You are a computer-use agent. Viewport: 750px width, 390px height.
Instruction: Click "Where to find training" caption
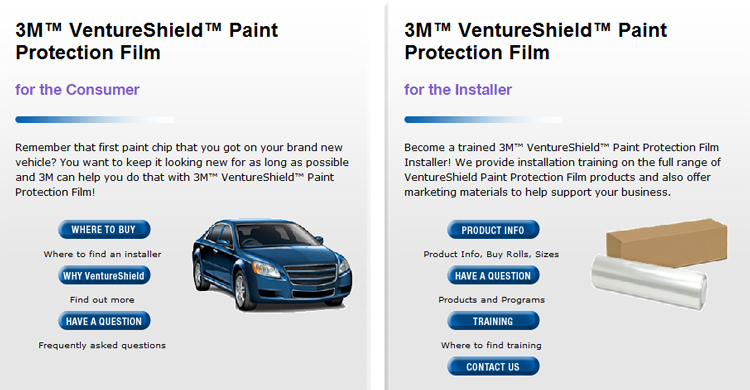coord(491,345)
